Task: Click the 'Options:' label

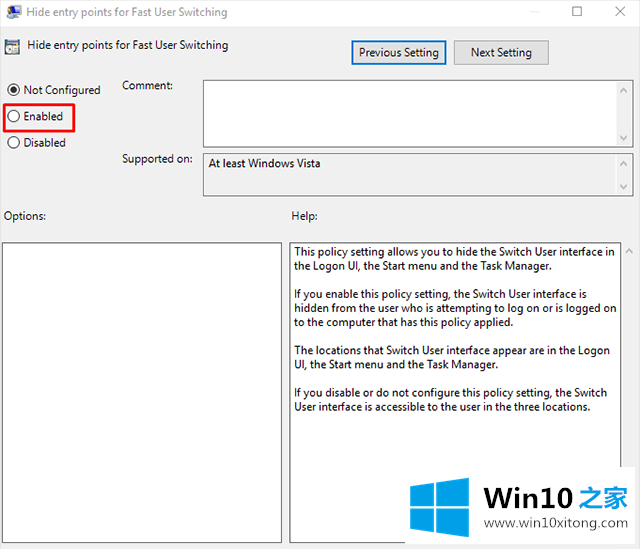Action: pos(25,216)
